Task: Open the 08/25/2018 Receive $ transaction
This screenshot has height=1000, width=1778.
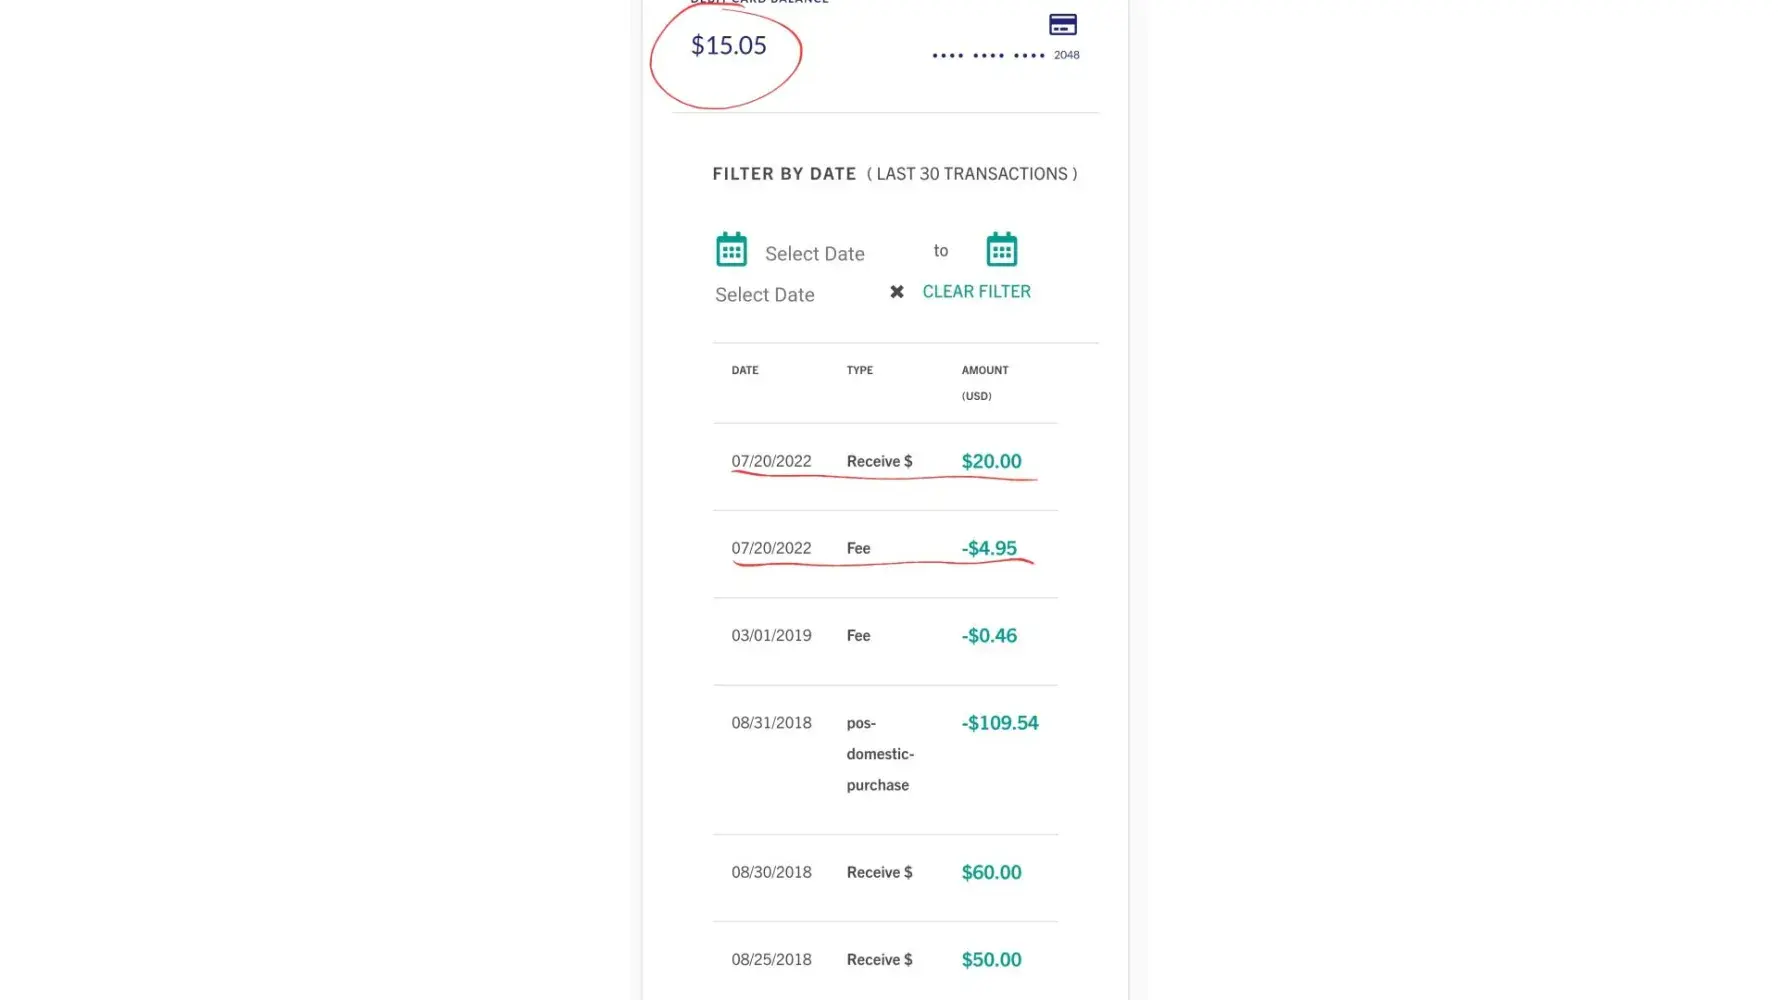Action: click(884, 960)
